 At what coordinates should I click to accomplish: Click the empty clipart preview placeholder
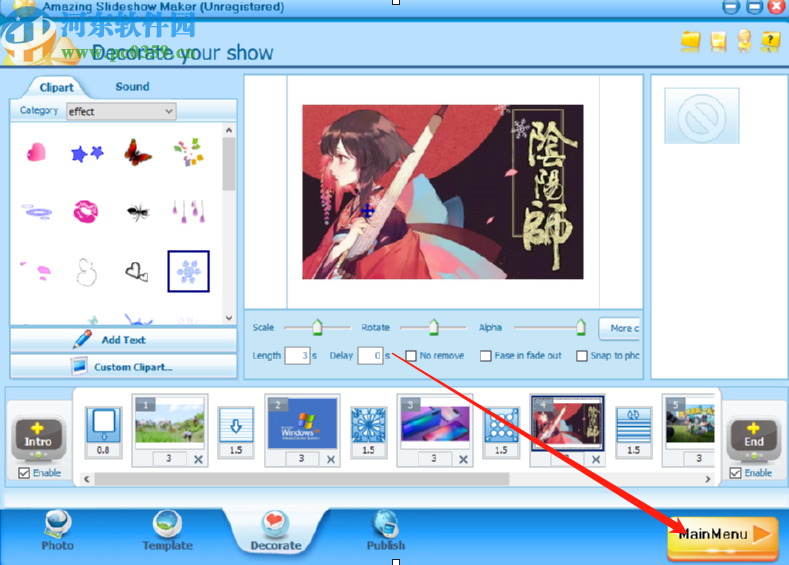[x=701, y=116]
